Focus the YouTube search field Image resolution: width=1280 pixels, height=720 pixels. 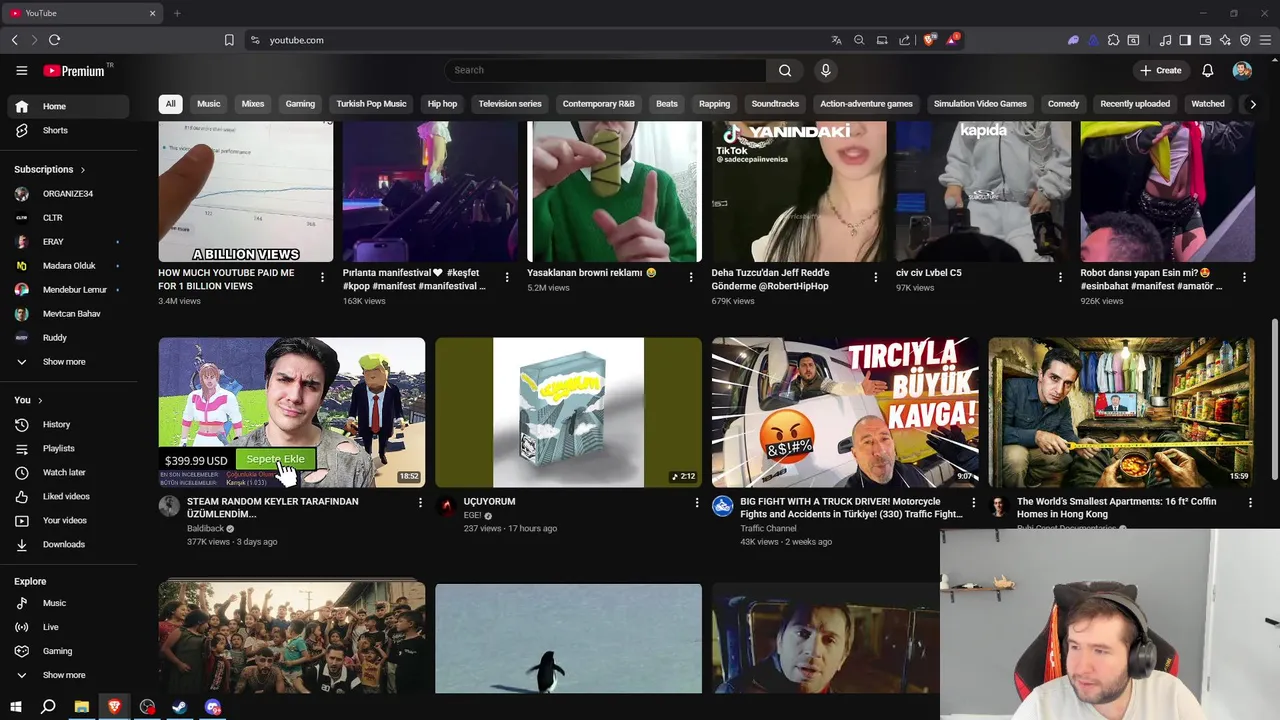[x=605, y=70]
